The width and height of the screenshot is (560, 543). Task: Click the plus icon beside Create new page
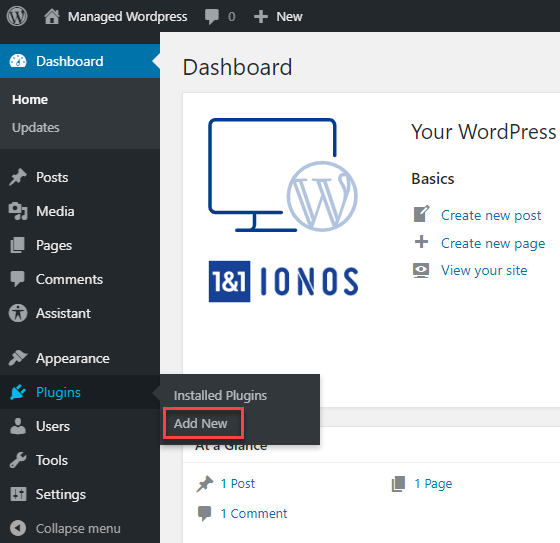(421, 242)
